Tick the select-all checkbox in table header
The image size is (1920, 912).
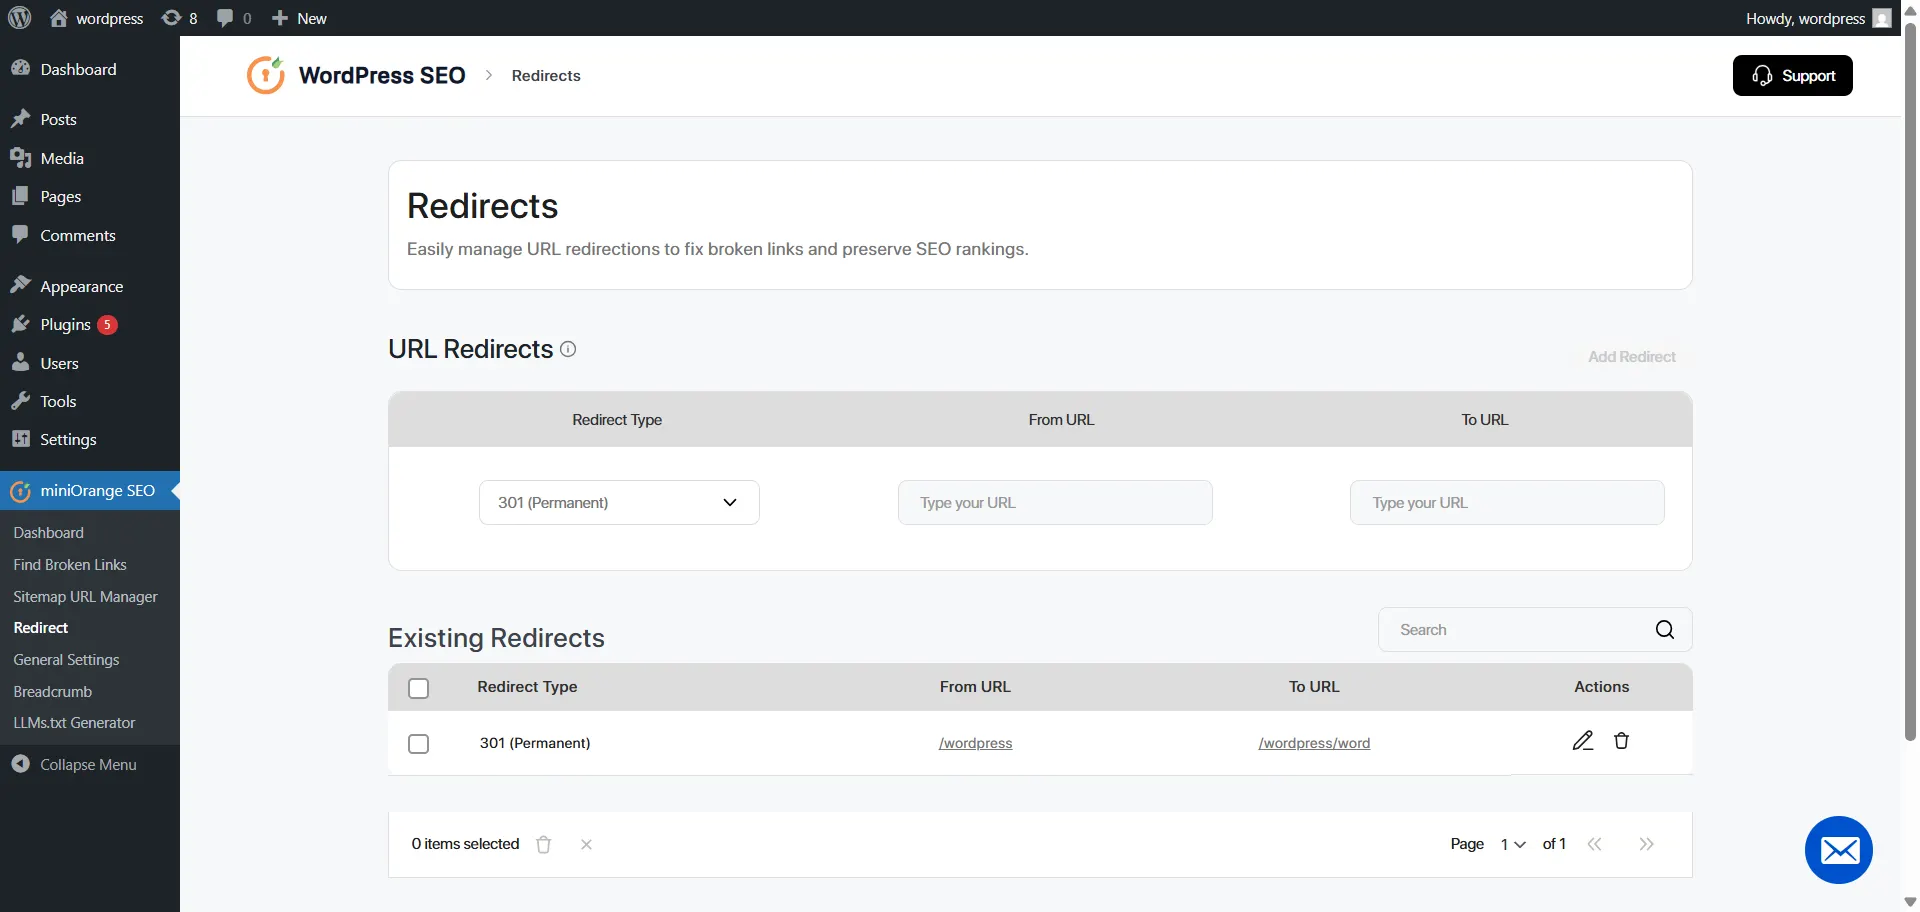point(419,688)
